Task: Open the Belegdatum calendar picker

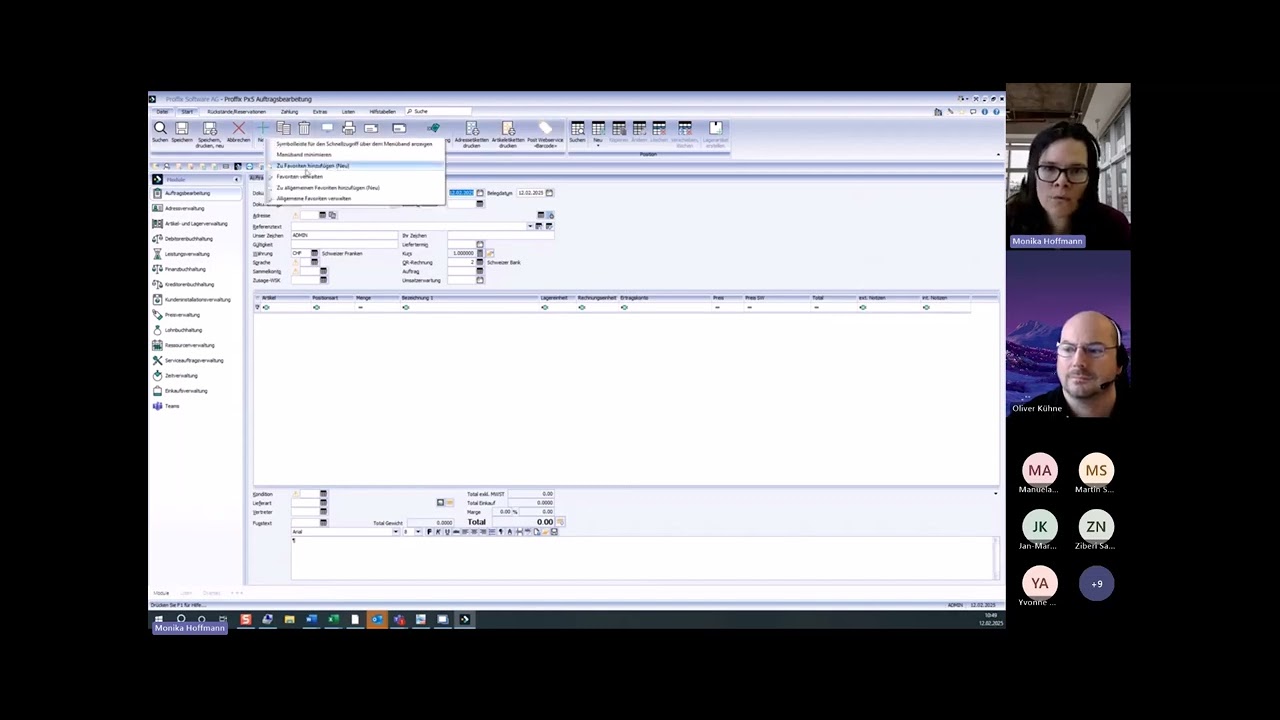Action: (549, 193)
